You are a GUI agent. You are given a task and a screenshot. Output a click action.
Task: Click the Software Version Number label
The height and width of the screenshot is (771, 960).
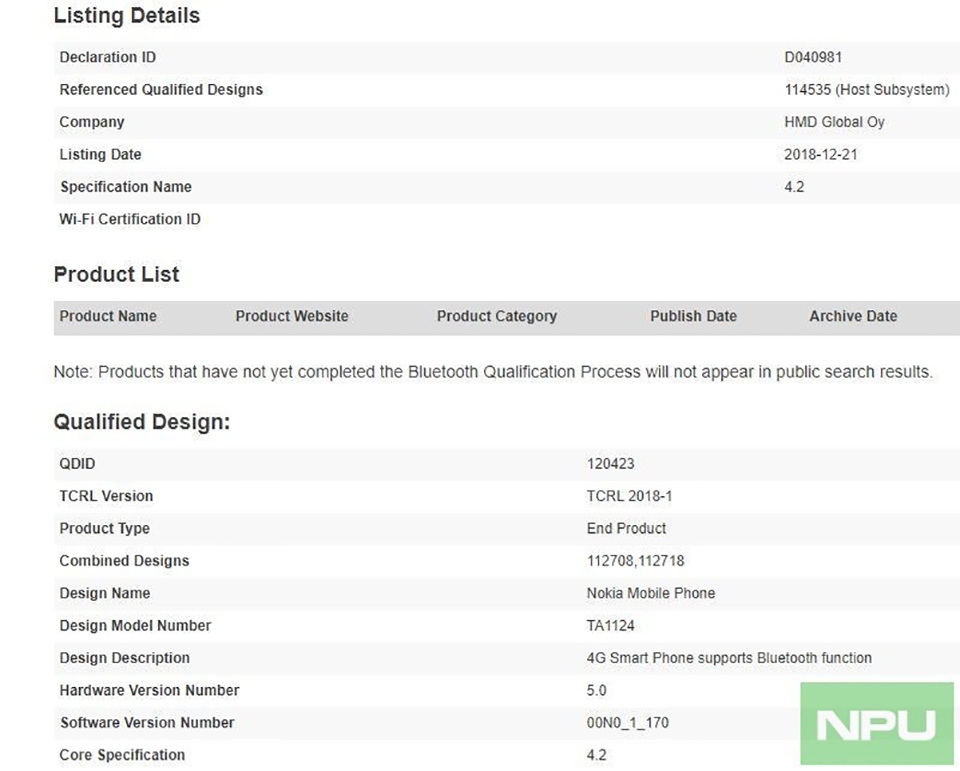pos(147,723)
